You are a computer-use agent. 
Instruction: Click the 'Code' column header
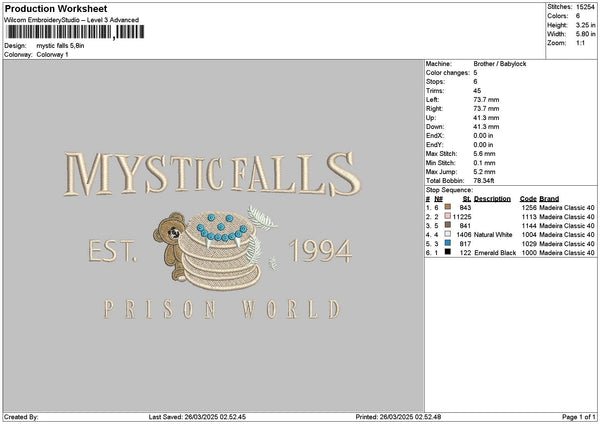coord(528,199)
